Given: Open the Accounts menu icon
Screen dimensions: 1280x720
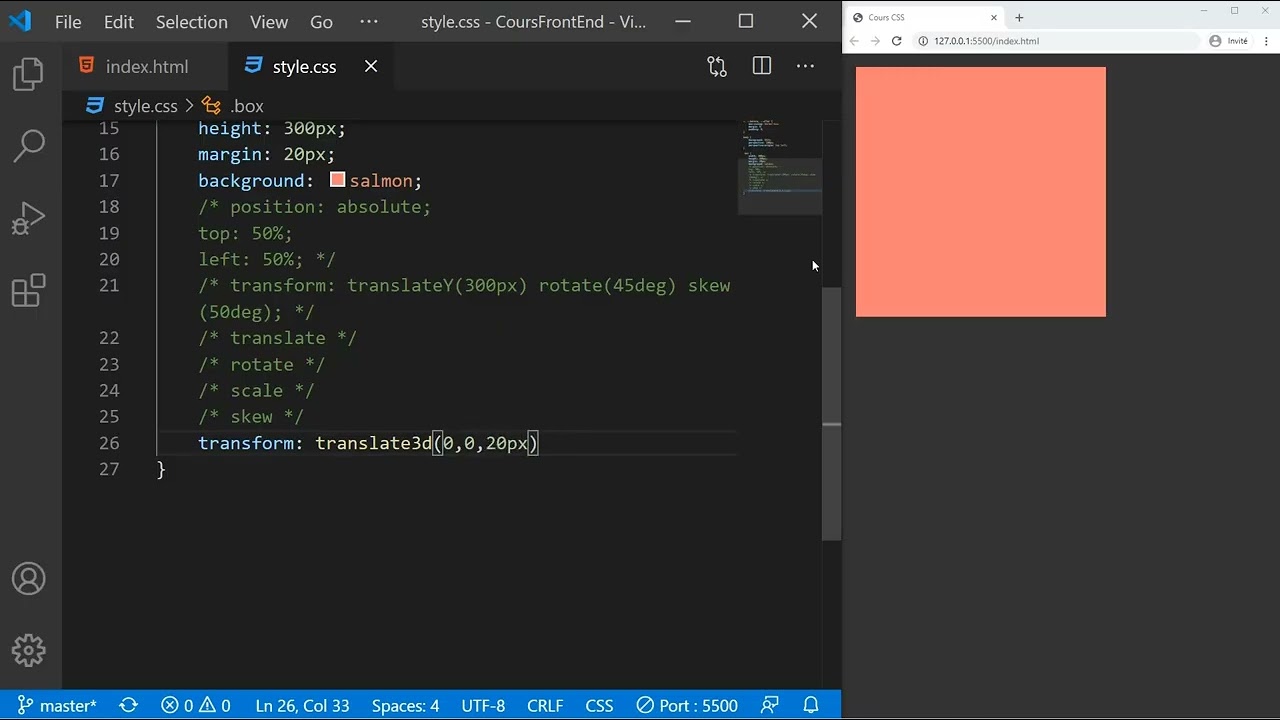Looking at the screenshot, I should [x=29, y=579].
